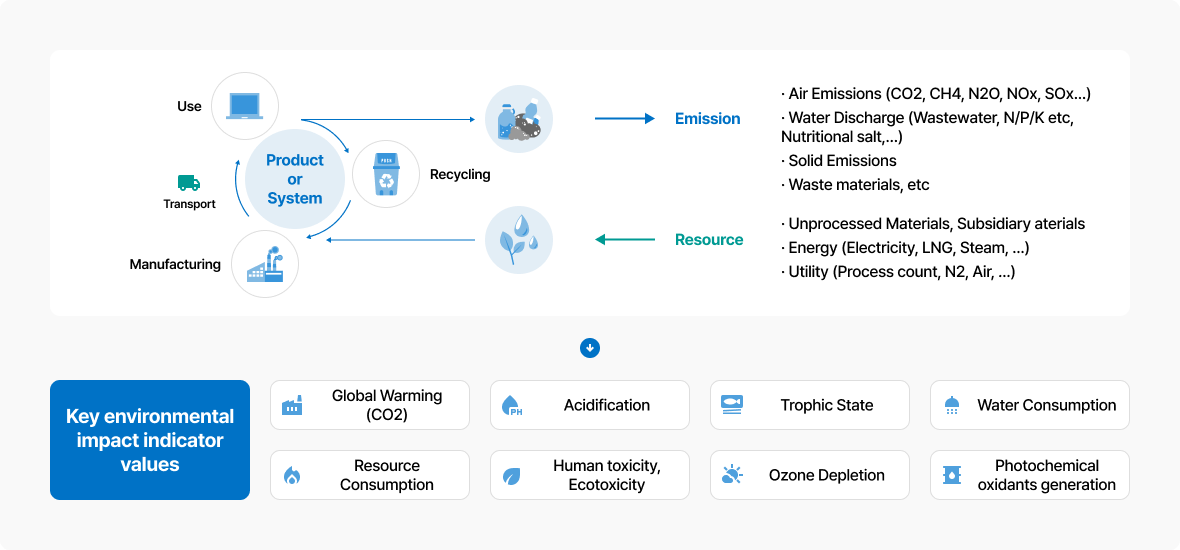Viewport: 1180px width, 550px height.
Task: Click the leaf and water resource icon
Action: 518,240
